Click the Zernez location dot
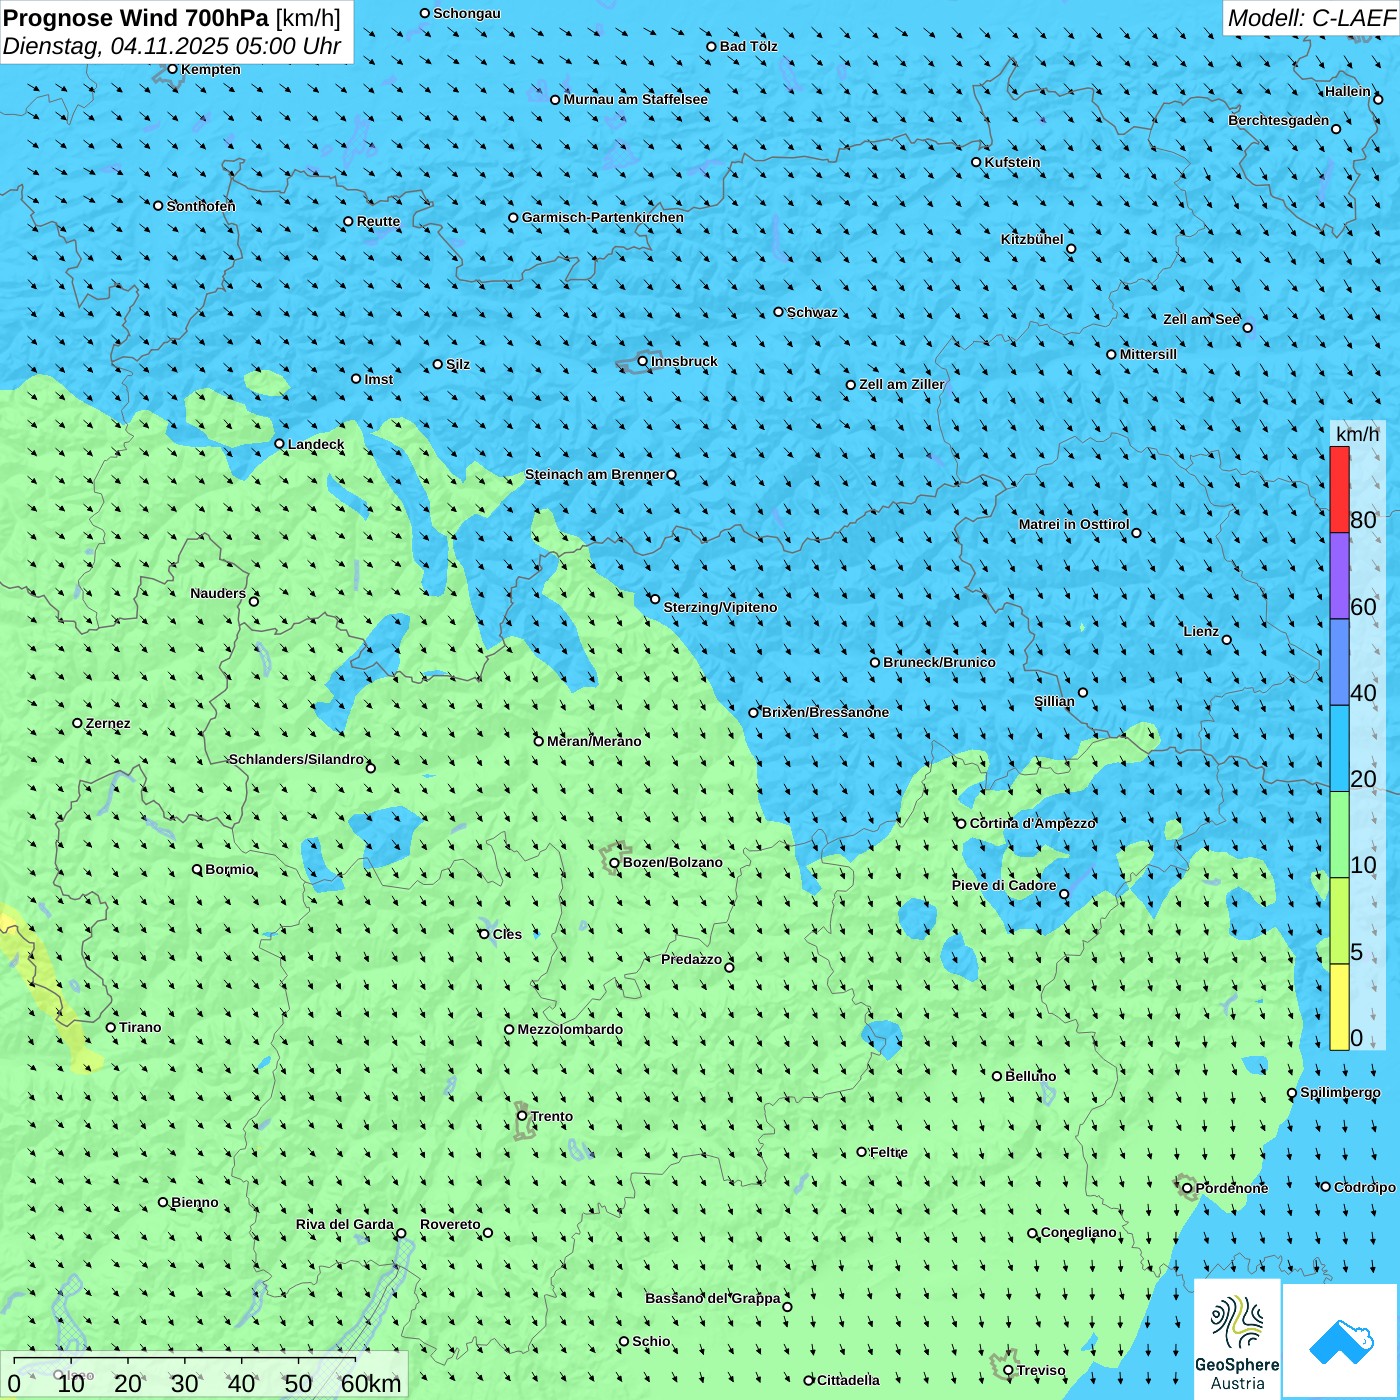 (77, 723)
